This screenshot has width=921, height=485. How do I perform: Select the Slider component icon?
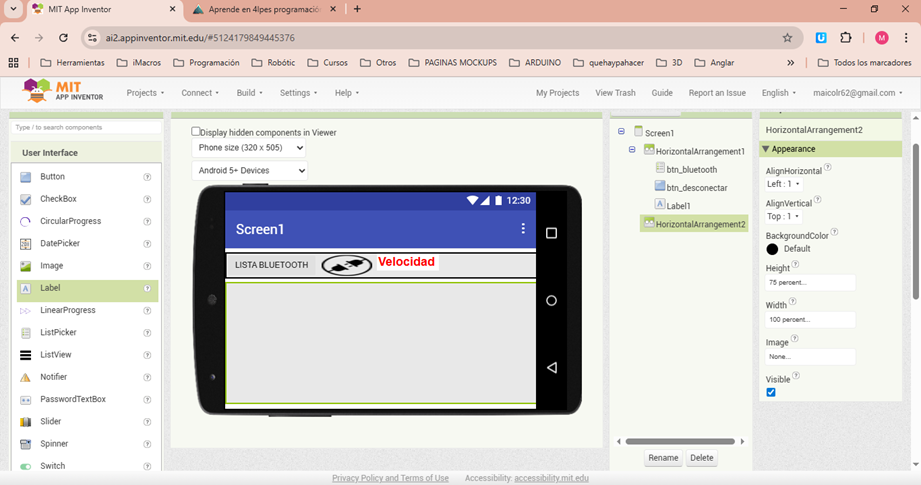point(26,421)
